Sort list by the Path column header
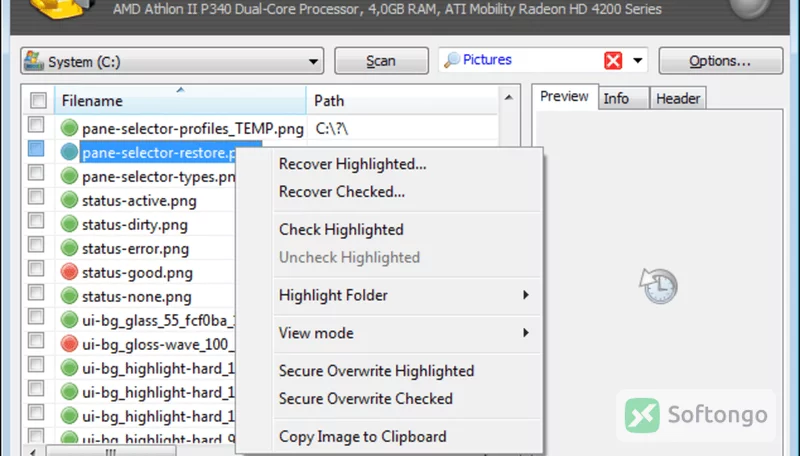This screenshot has width=800, height=456. pos(402,100)
